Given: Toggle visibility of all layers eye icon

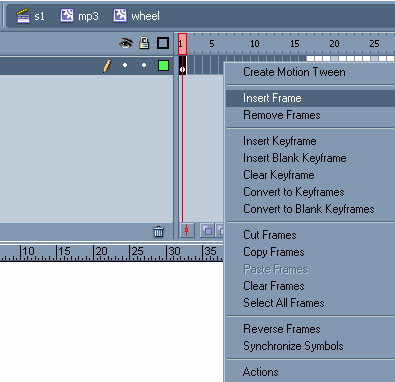Looking at the screenshot, I should 126,43.
